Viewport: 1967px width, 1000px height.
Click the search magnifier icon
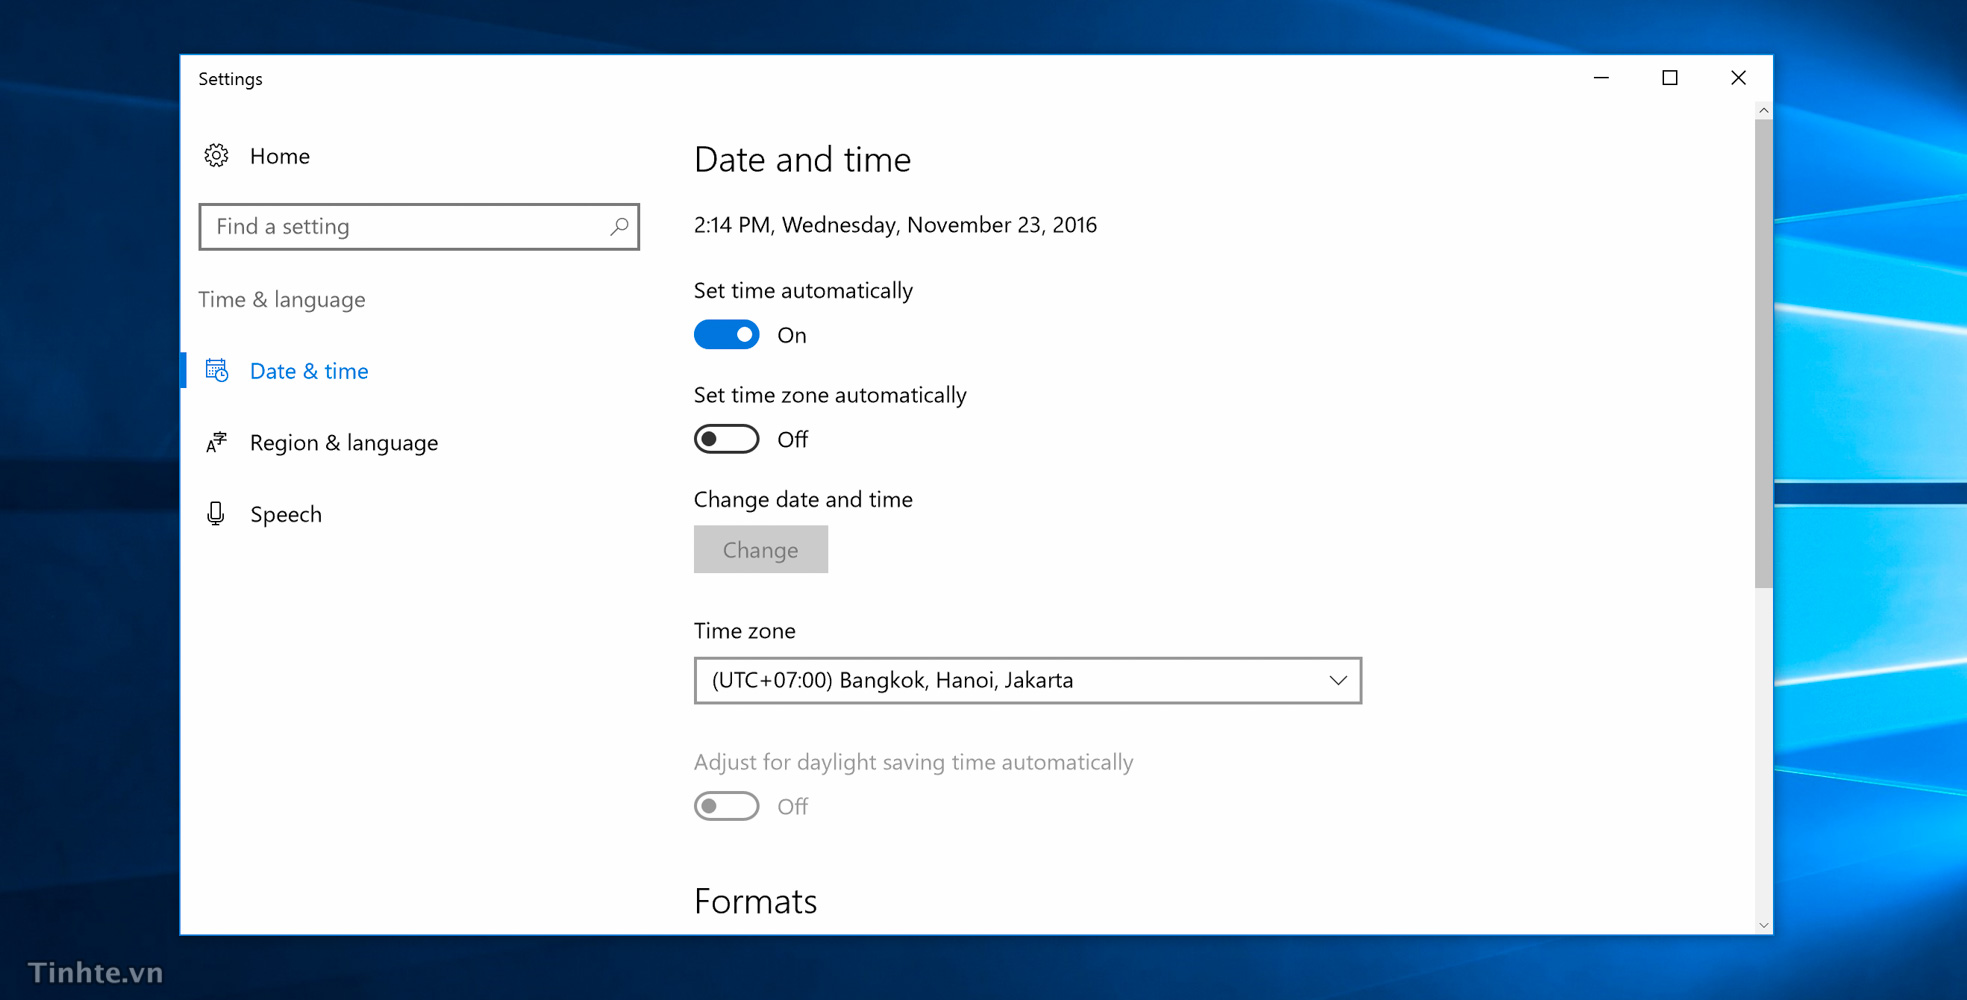click(x=619, y=227)
